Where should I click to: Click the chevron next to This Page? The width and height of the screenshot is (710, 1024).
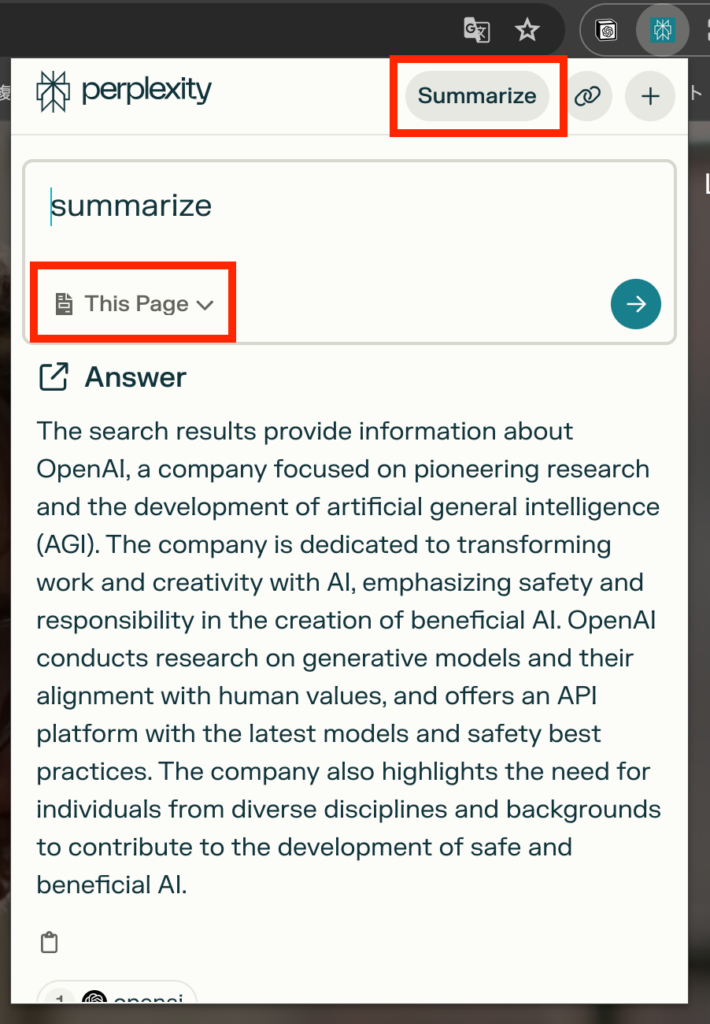(x=205, y=305)
